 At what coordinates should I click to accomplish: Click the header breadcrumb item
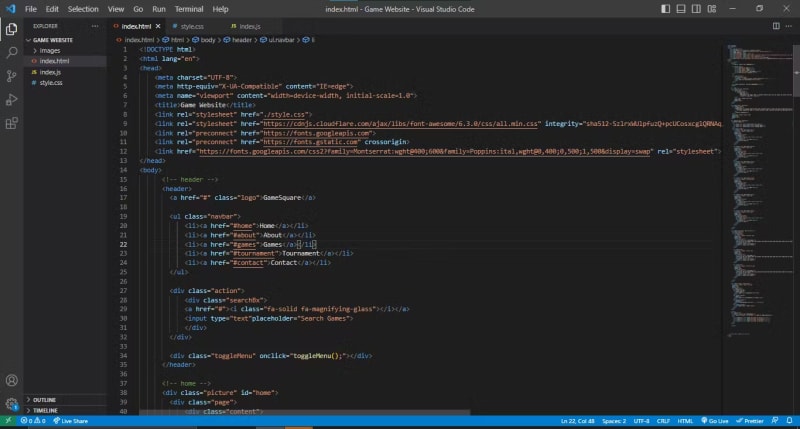click(238, 40)
